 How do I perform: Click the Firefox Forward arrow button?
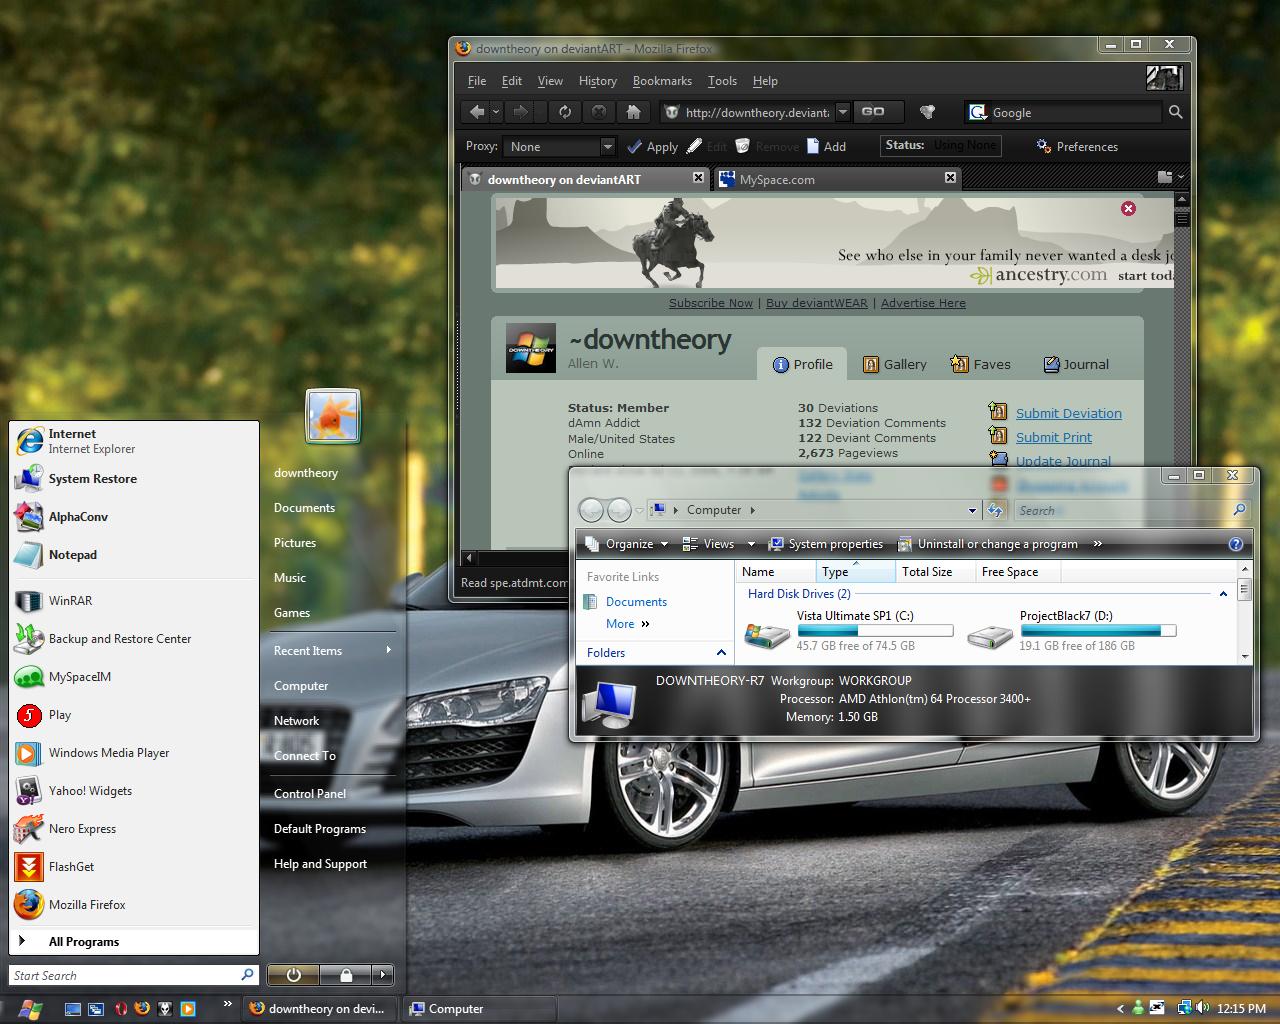tap(520, 112)
